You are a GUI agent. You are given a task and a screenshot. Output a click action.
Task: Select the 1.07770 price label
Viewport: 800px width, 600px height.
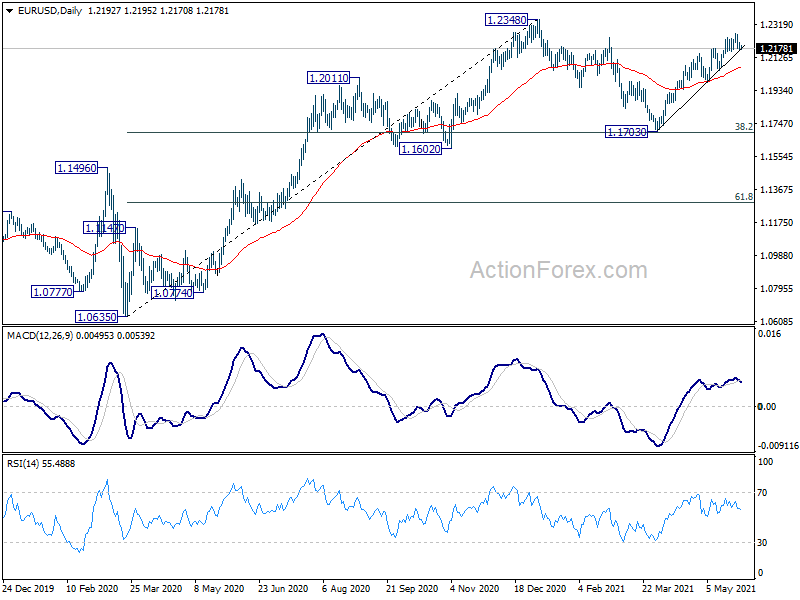53,292
